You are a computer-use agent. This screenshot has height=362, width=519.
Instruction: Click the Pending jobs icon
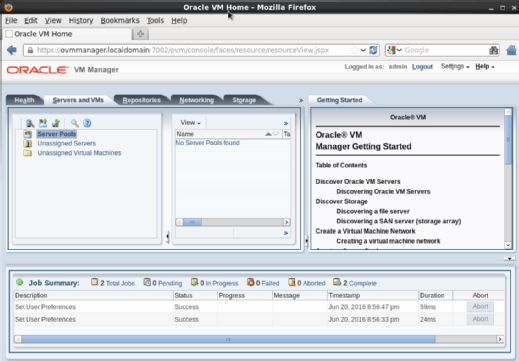[x=147, y=282]
